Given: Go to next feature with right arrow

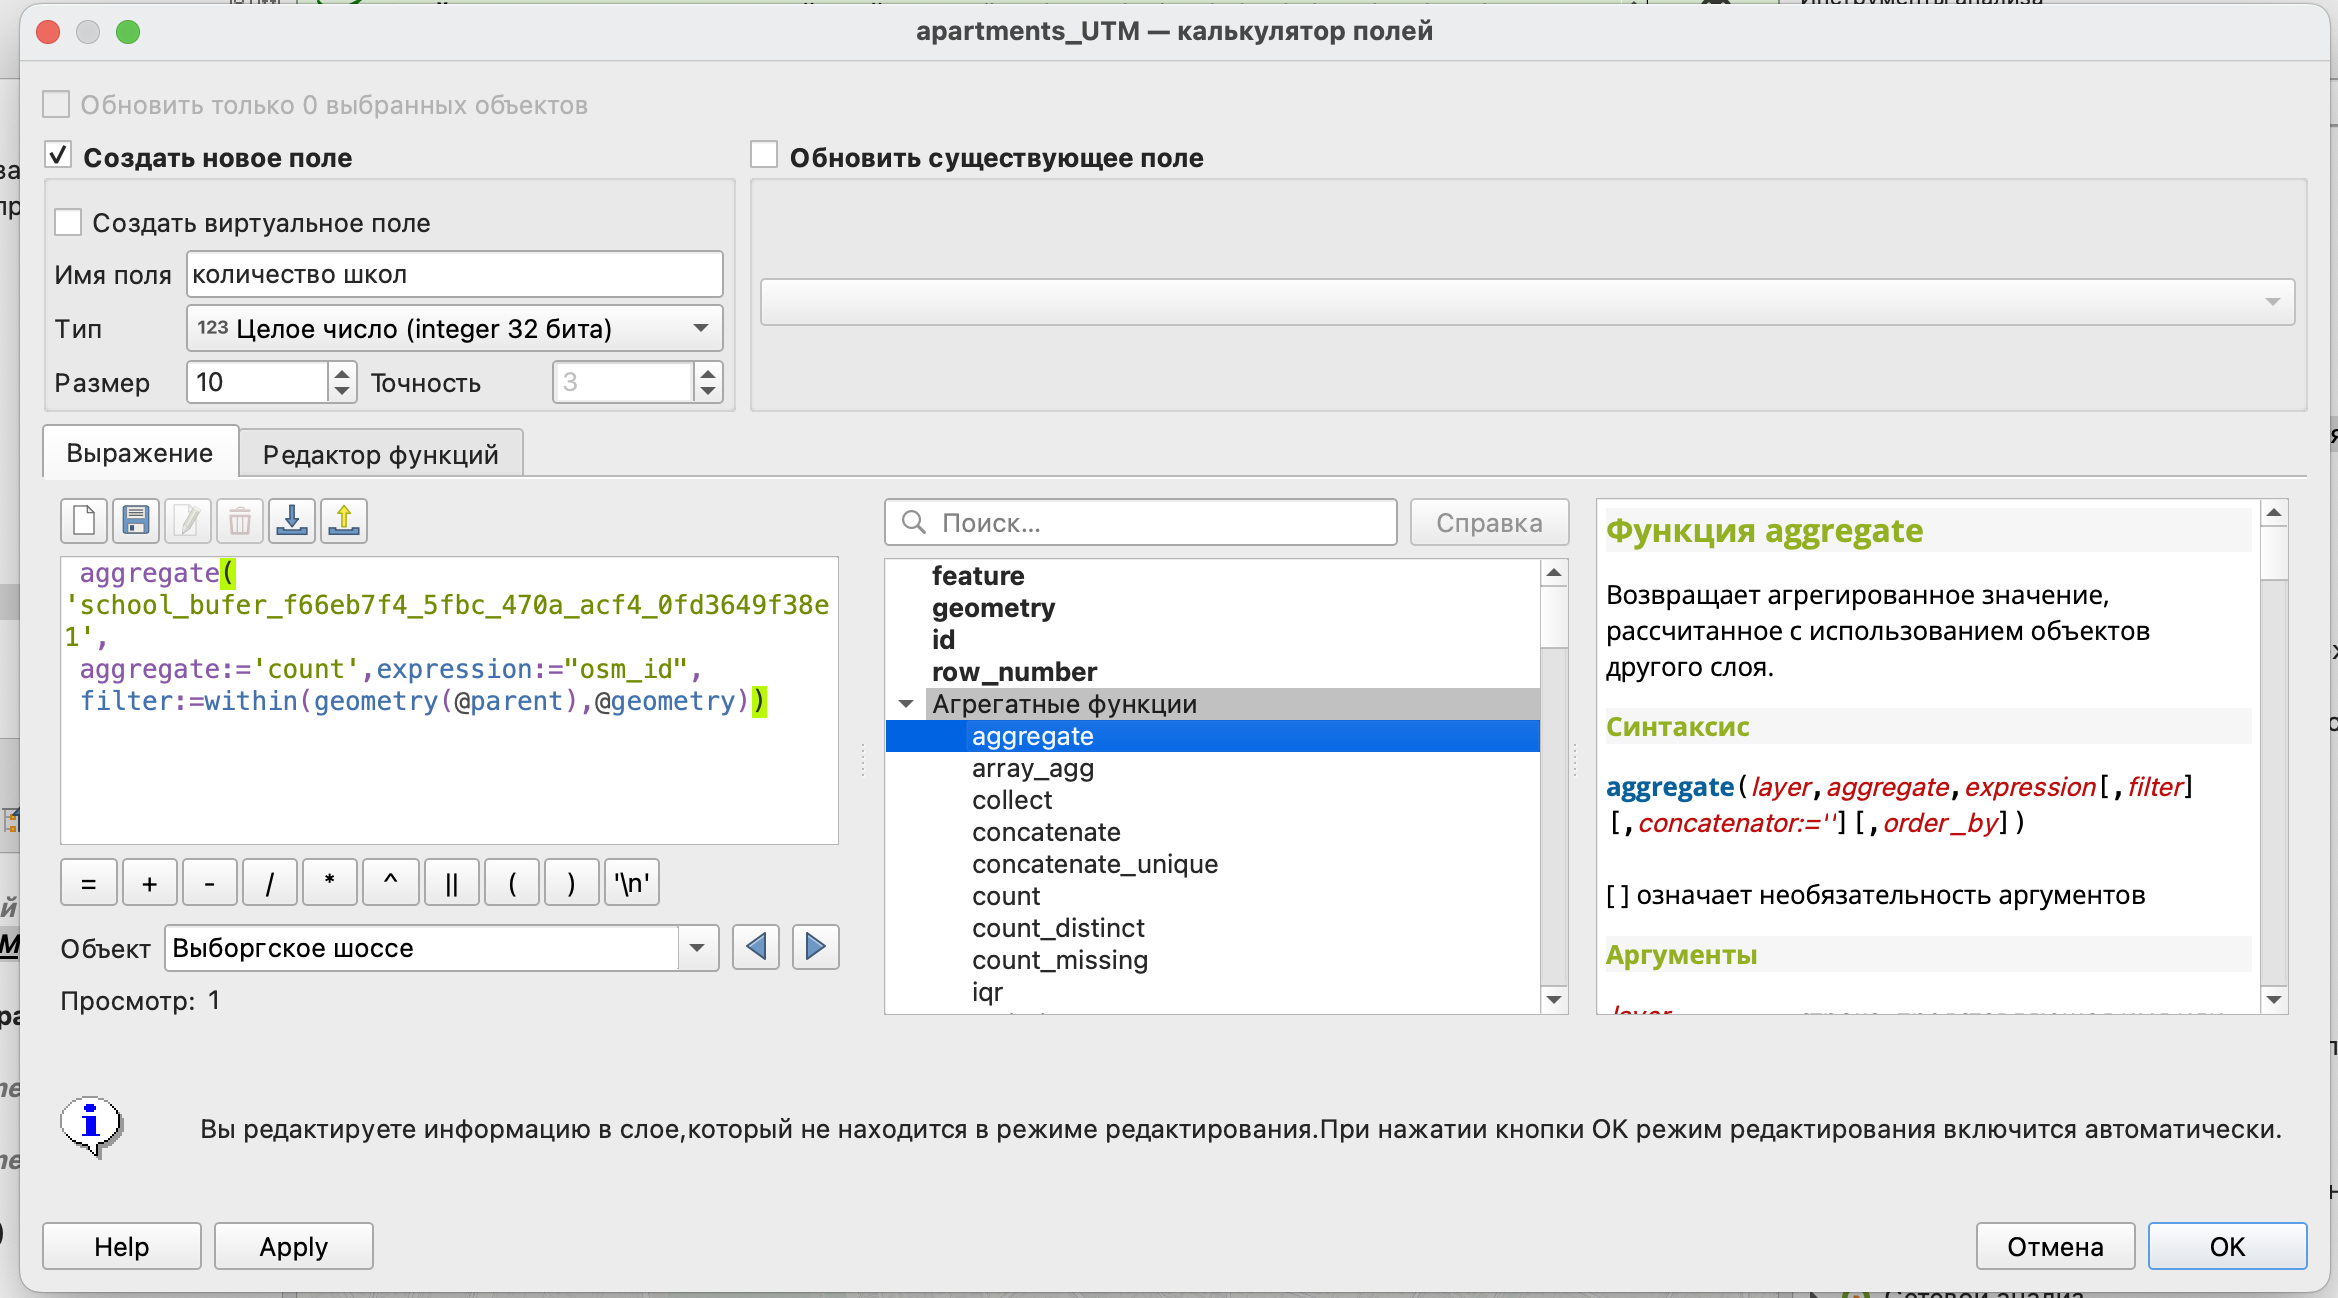Looking at the screenshot, I should pyautogui.click(x=816, y=947).
